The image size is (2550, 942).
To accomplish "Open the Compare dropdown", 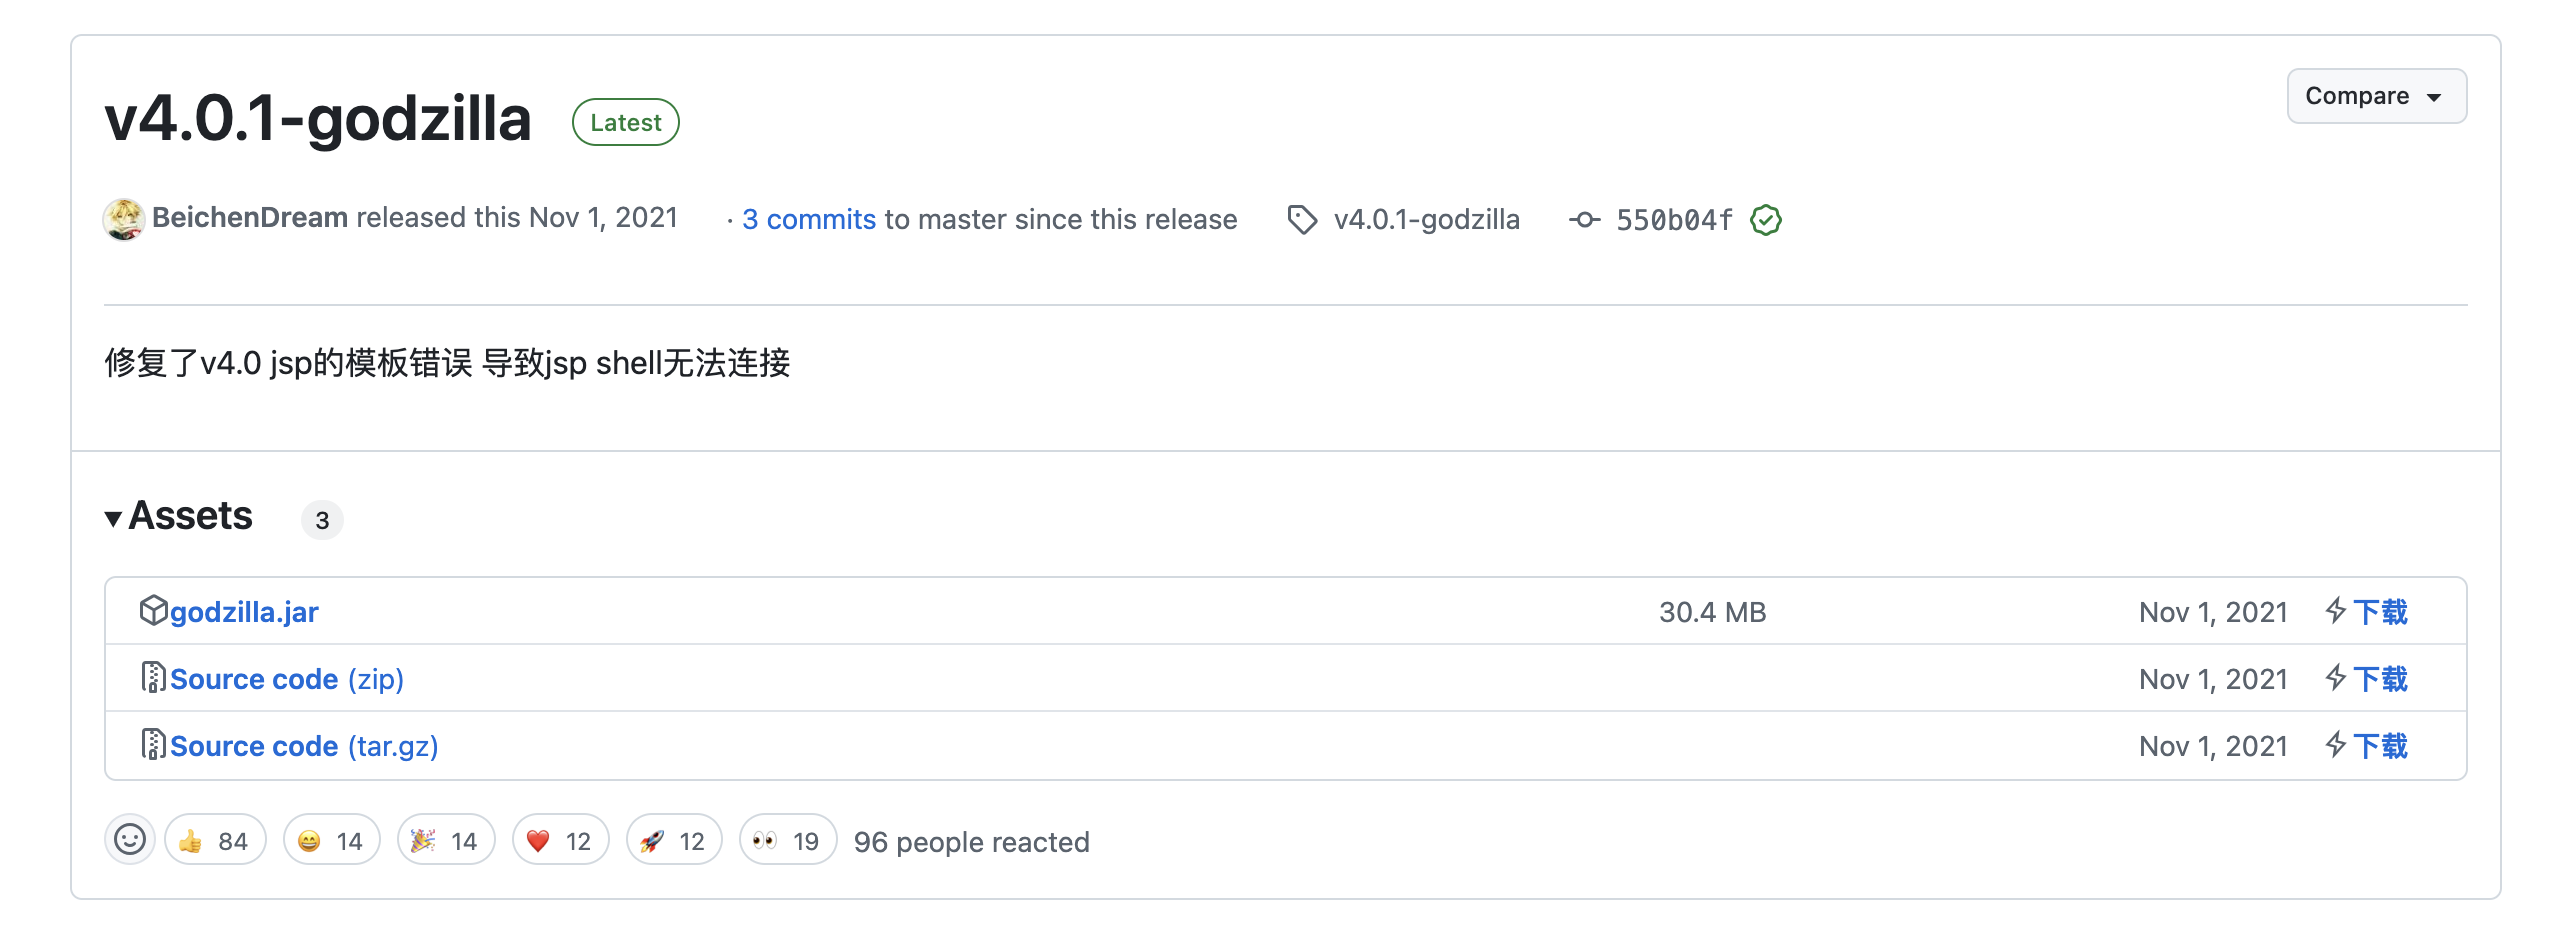I will (x=2376, y=96).
